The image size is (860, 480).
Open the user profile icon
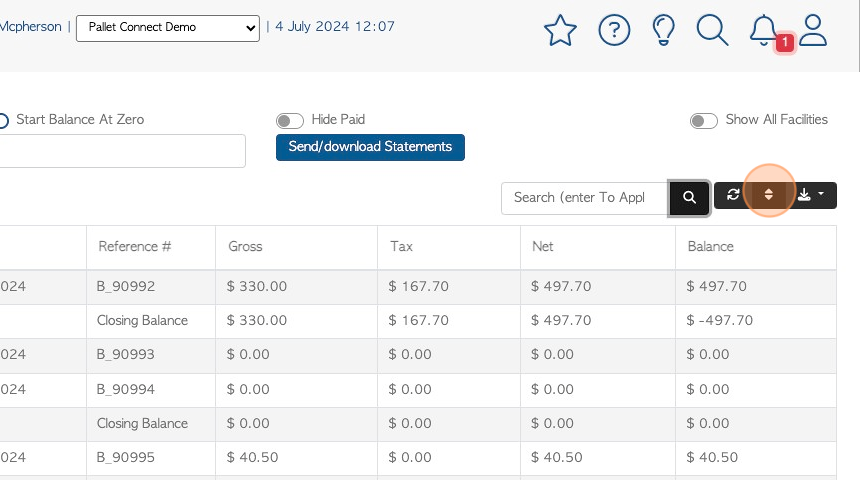pyautogui.click(x=812, y=30)
